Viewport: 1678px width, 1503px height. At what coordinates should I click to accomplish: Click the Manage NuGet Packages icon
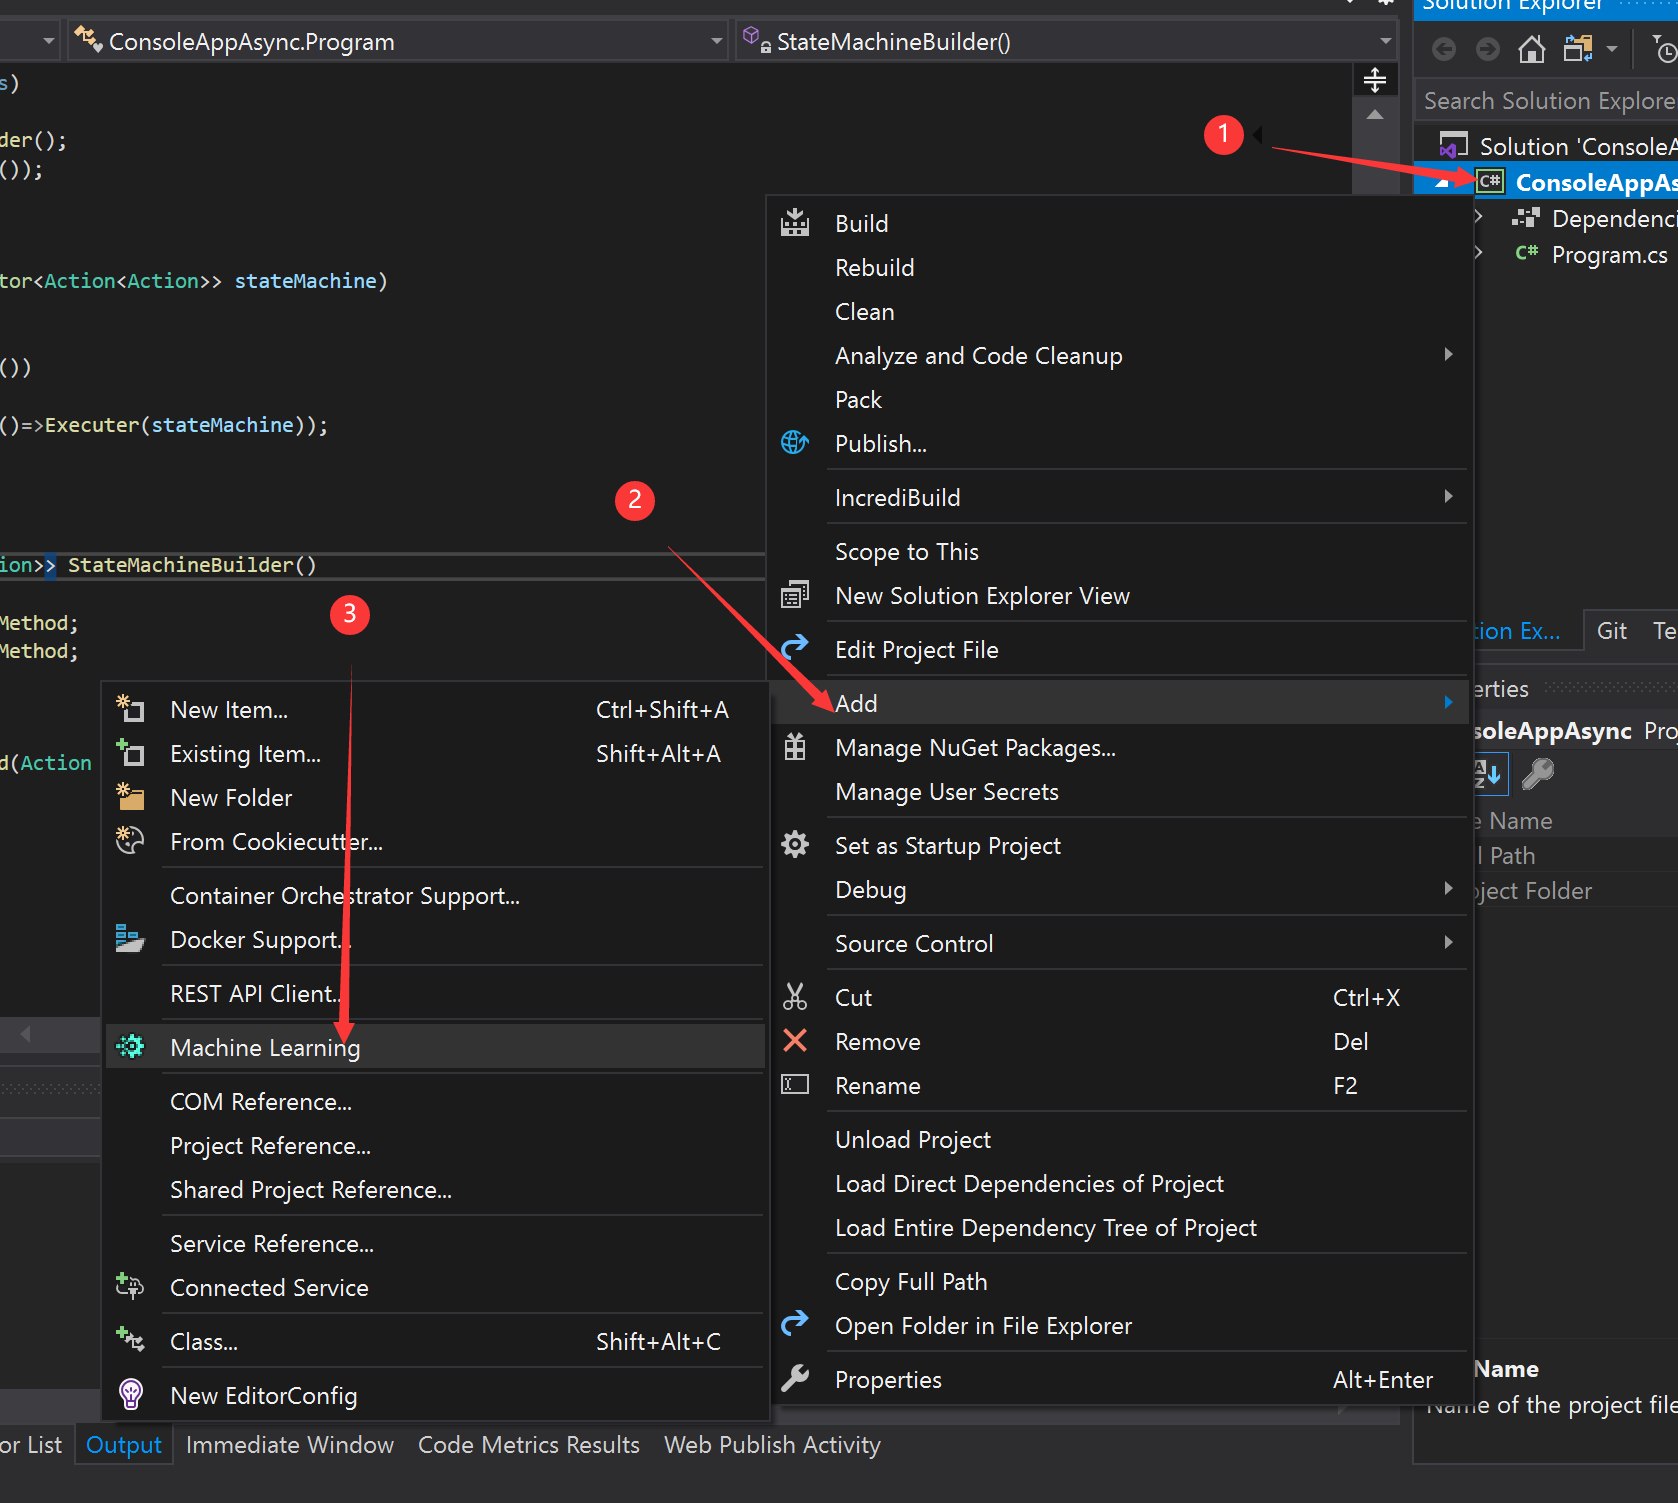pyautogui.click(x=795, y=747)
